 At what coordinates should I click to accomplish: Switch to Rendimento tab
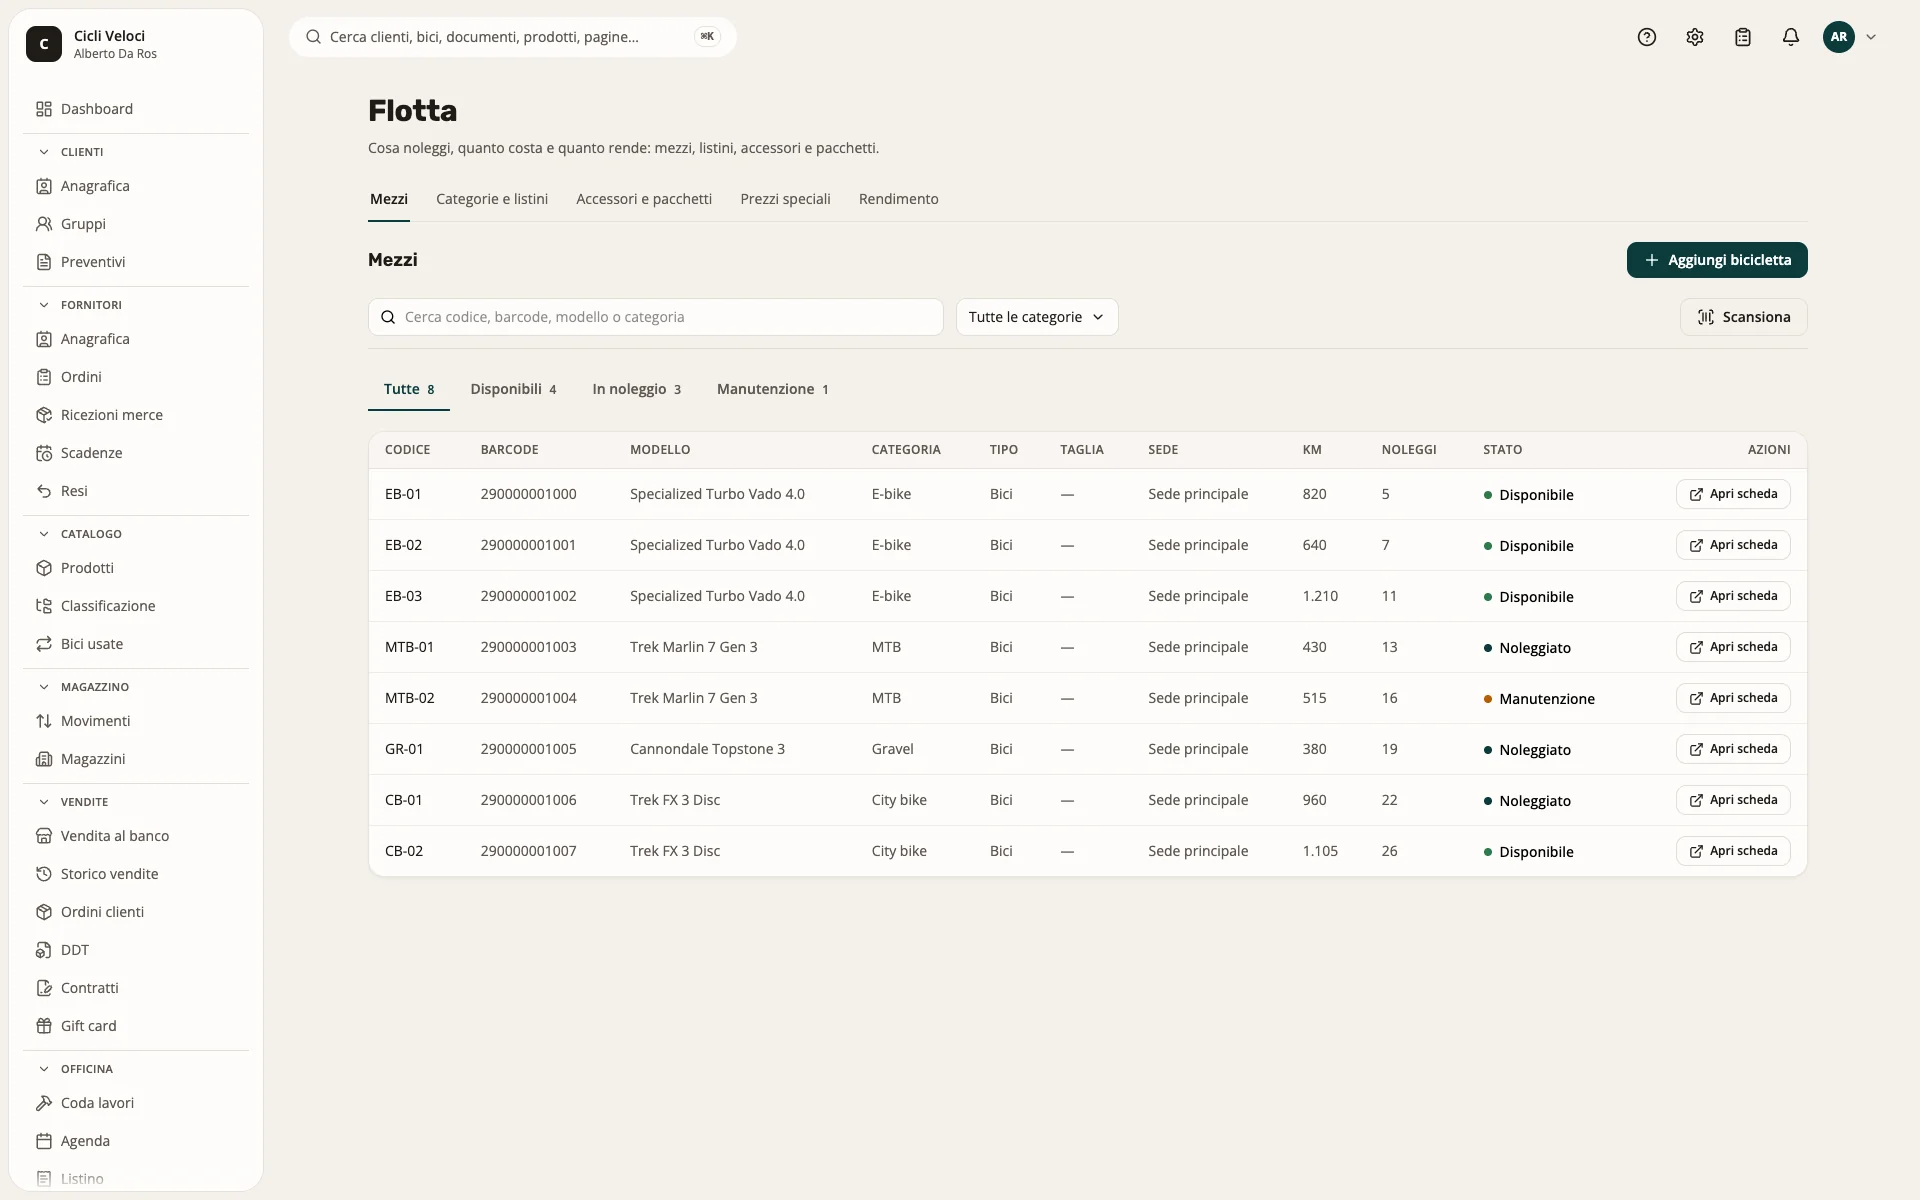[x=898, y=199]
